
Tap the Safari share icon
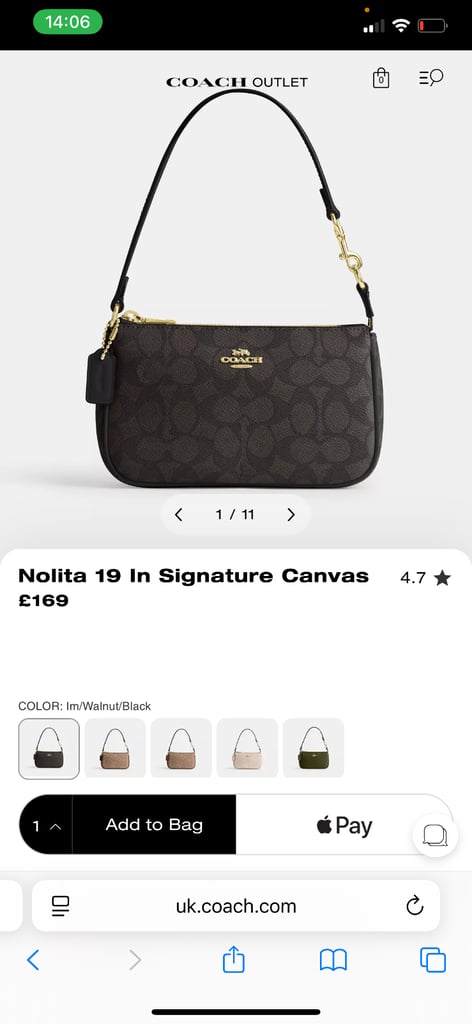(x=234, y=959)
